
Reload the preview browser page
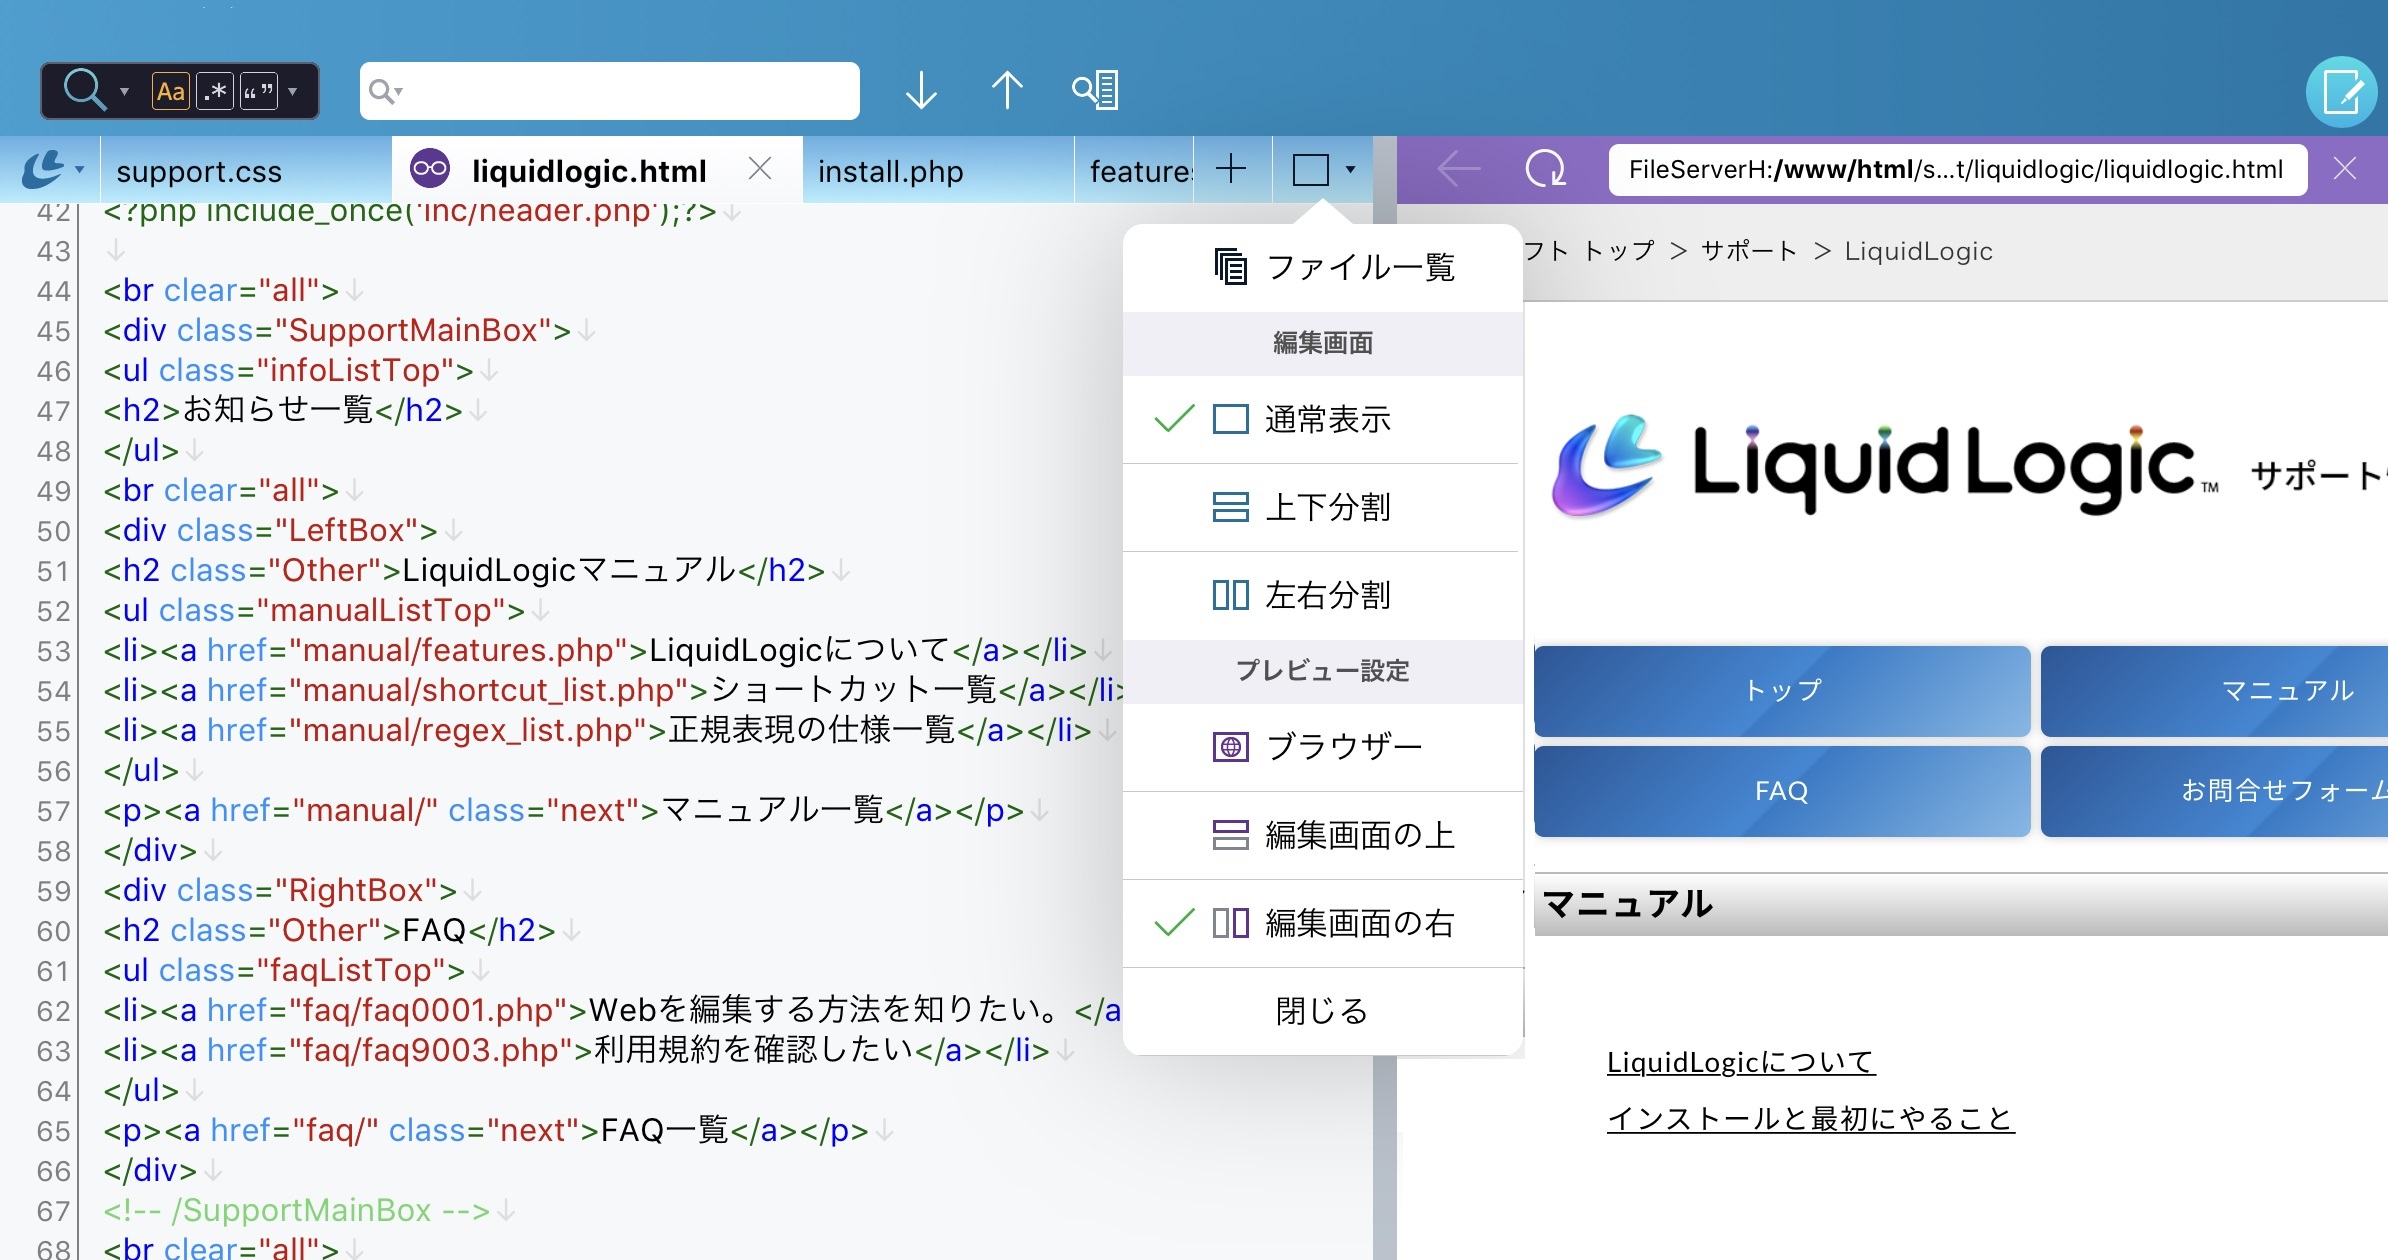[1545, 169]
